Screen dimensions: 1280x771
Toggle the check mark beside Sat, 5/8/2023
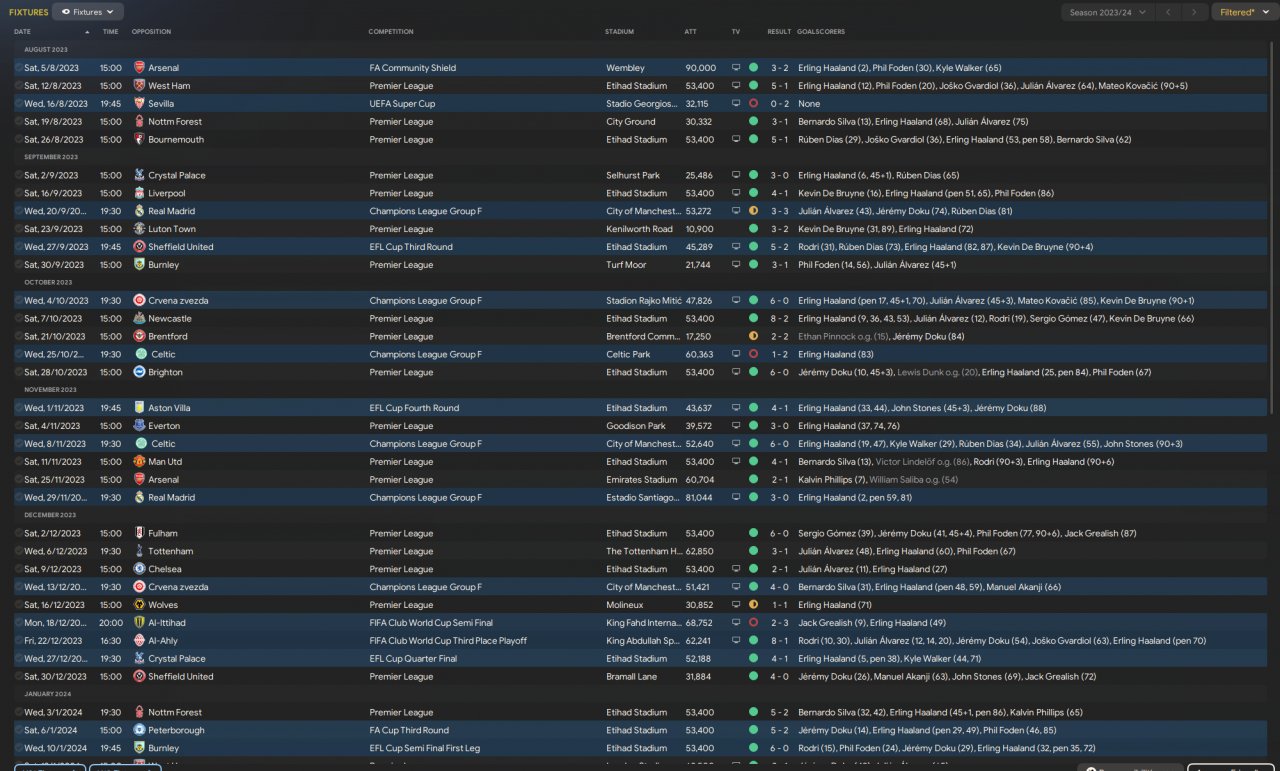tap(18, 68)
